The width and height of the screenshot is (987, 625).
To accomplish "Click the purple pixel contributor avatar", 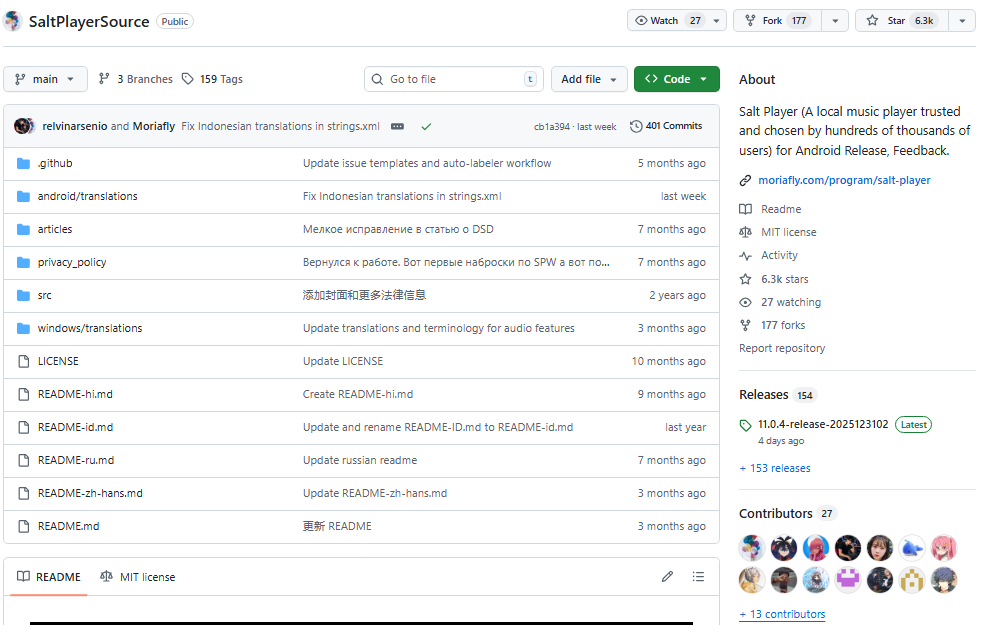I will [x=848, y=580].
